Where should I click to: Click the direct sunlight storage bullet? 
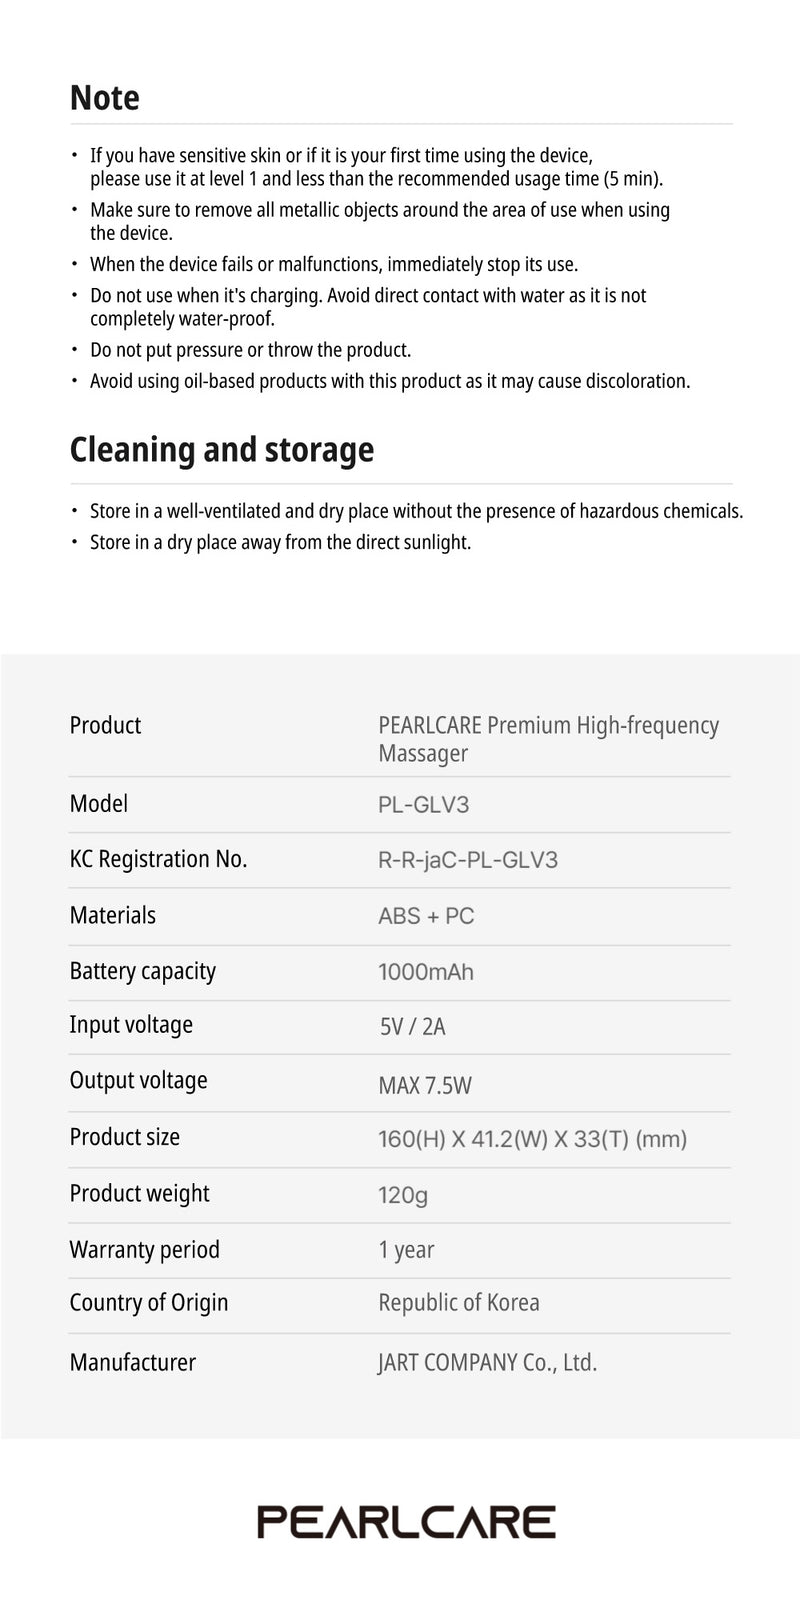click(x=280, y=542)
